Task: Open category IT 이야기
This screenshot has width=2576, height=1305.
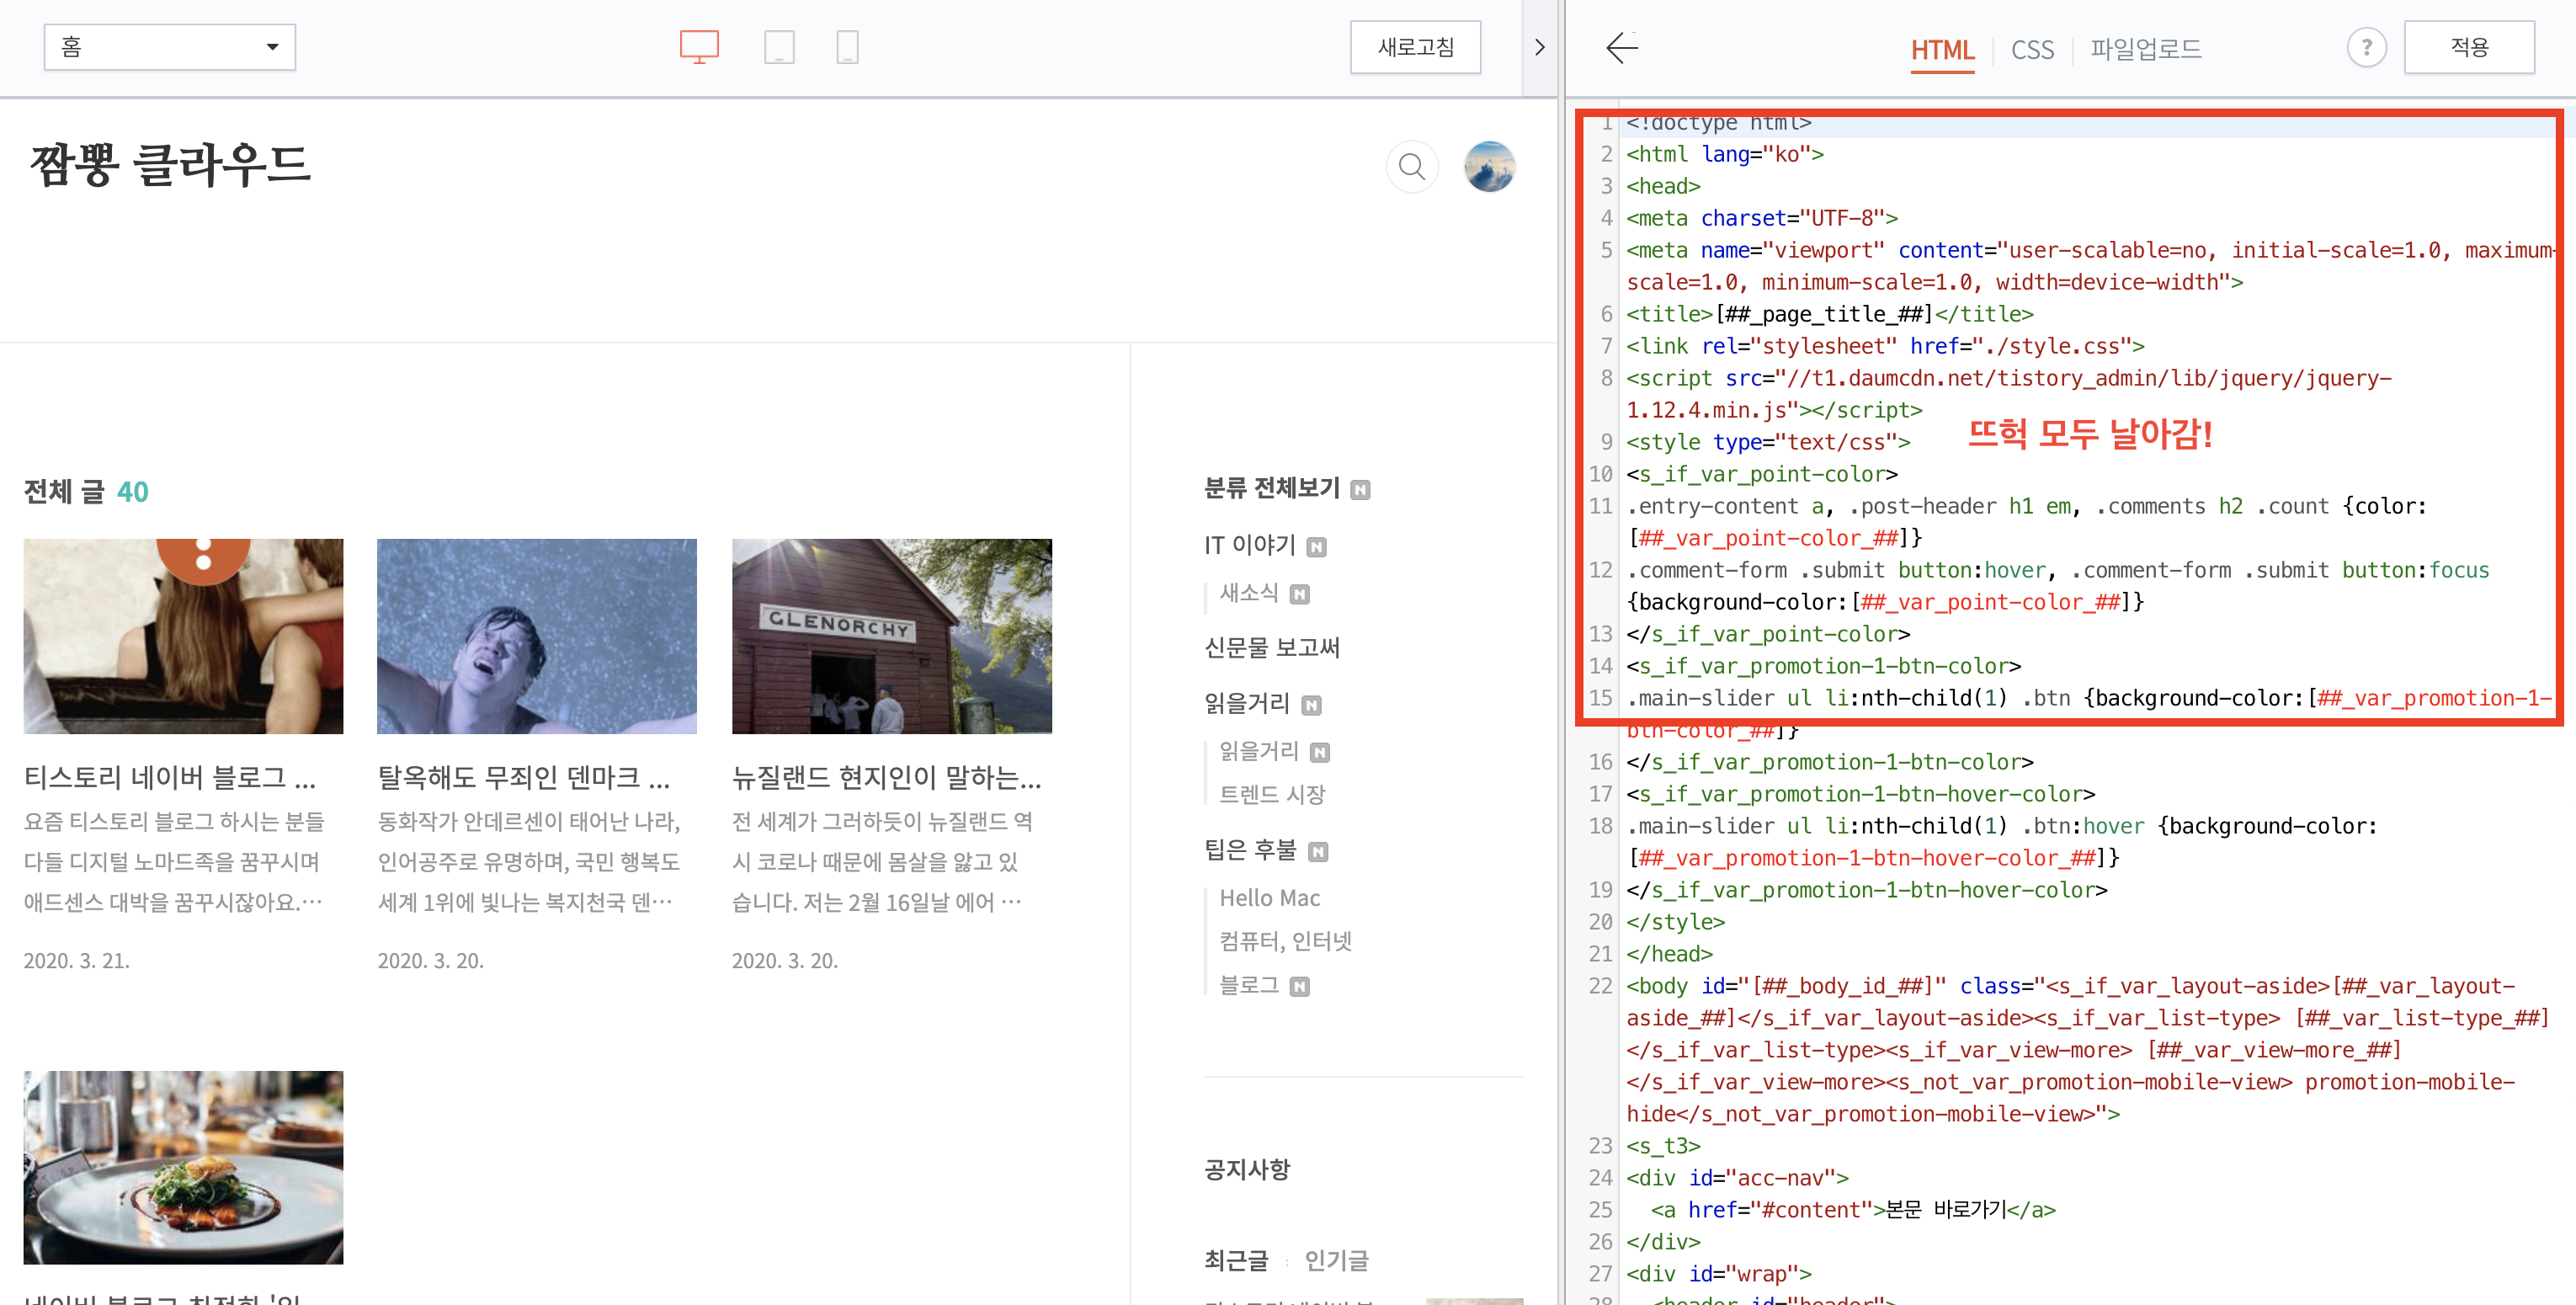Action: click(1249, 545)
